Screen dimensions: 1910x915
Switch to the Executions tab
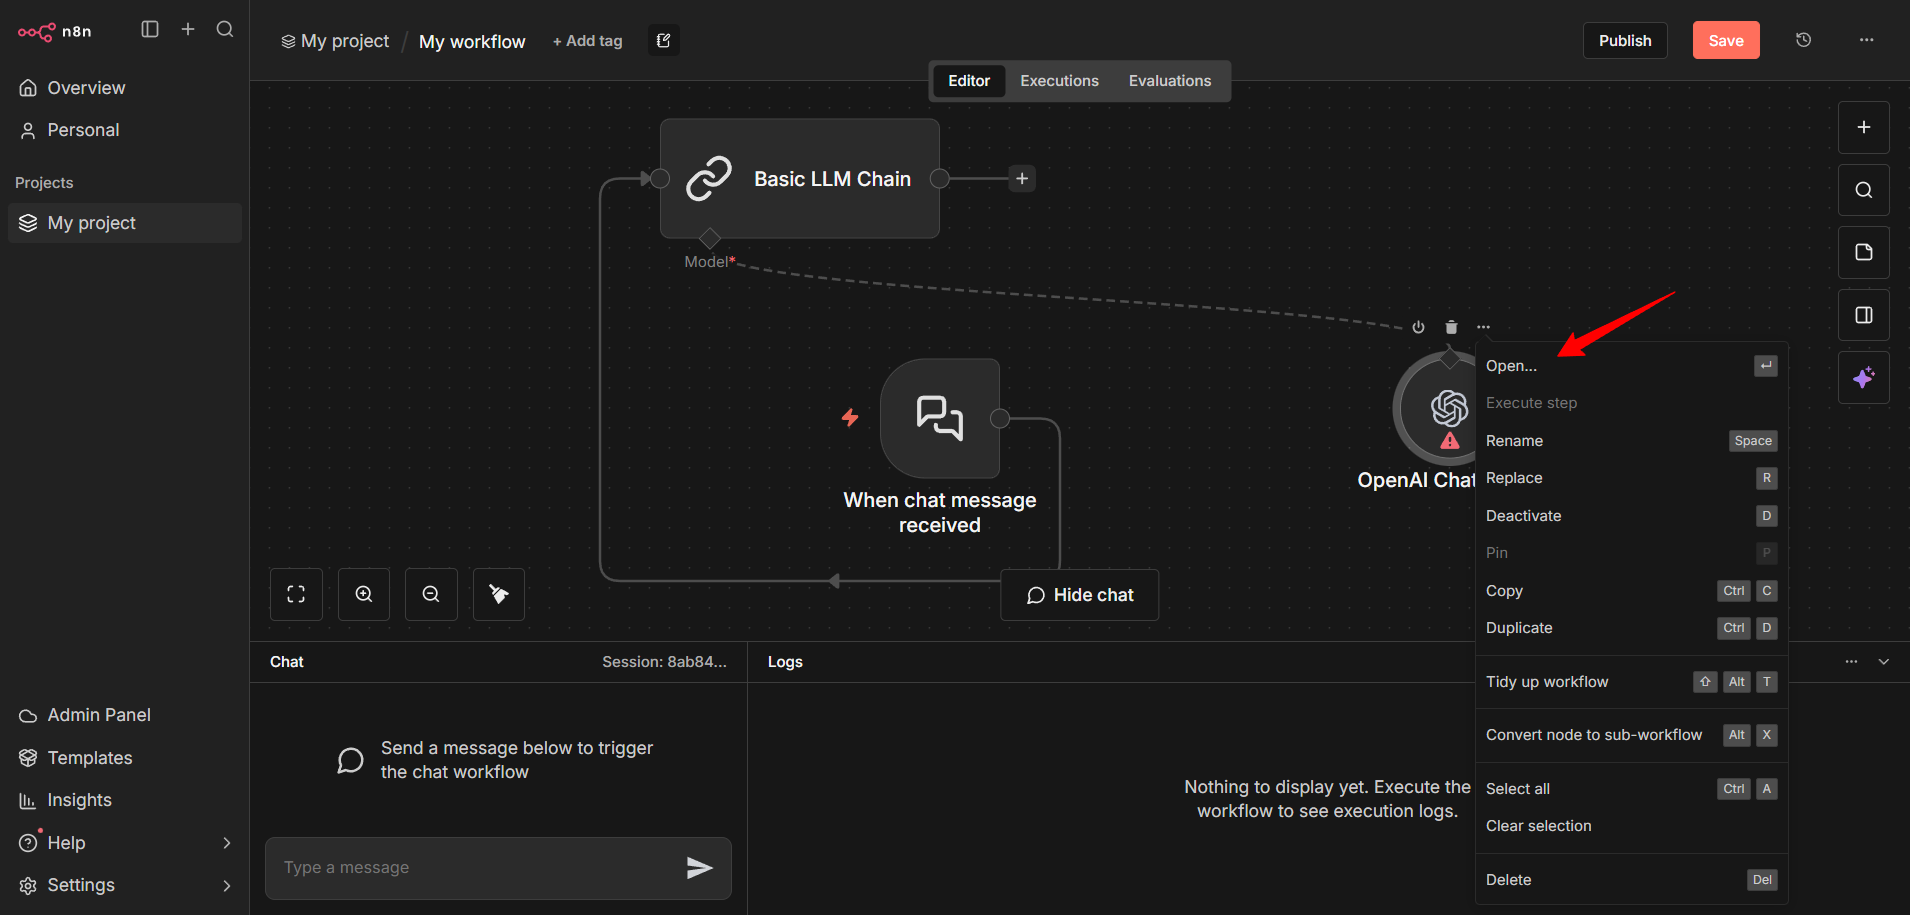(x=1059, y=80)
